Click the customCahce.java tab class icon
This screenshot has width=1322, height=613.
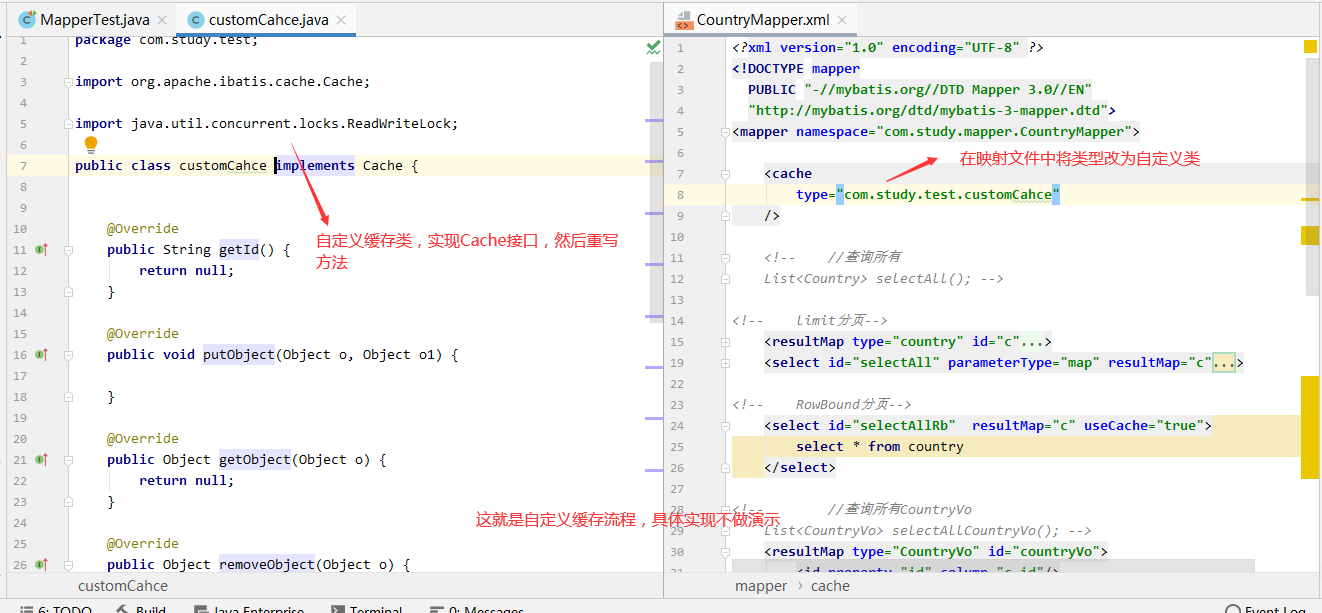click(x=195, y=19)
